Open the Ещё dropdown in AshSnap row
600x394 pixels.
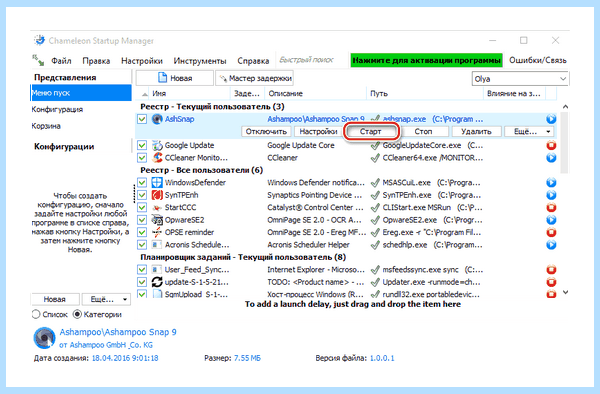point(529,132)
